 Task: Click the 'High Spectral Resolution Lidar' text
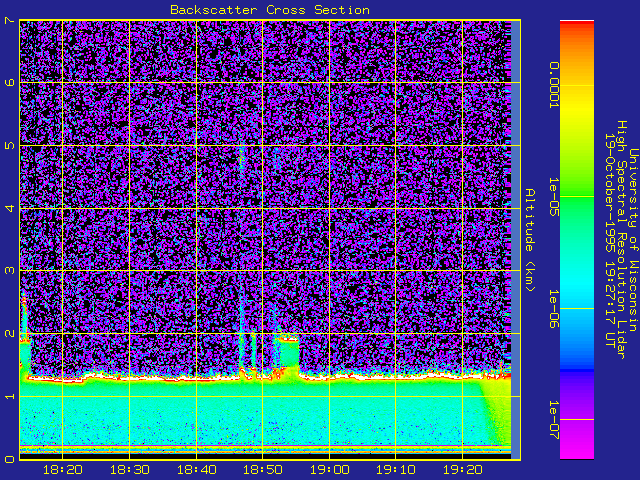pyautogui.click(x=621, y=240)
